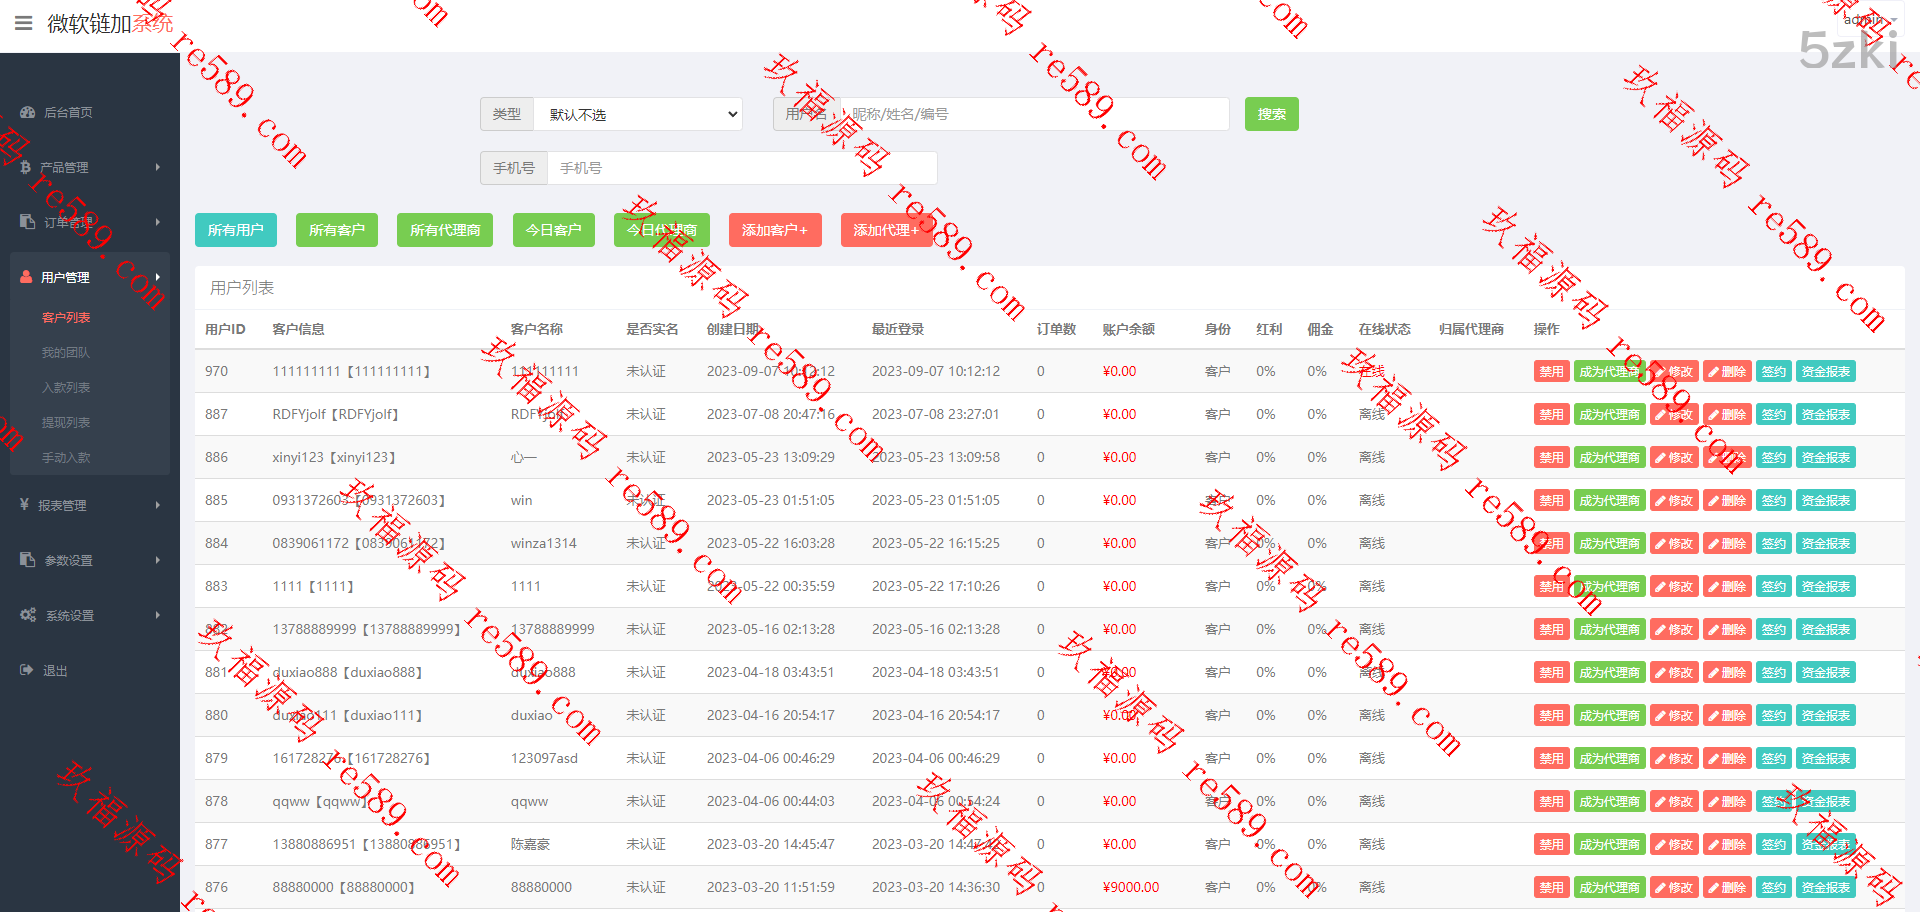Click the copy icon beside 参数设置
Viewport: 1920px width, 912px height.
28,560
